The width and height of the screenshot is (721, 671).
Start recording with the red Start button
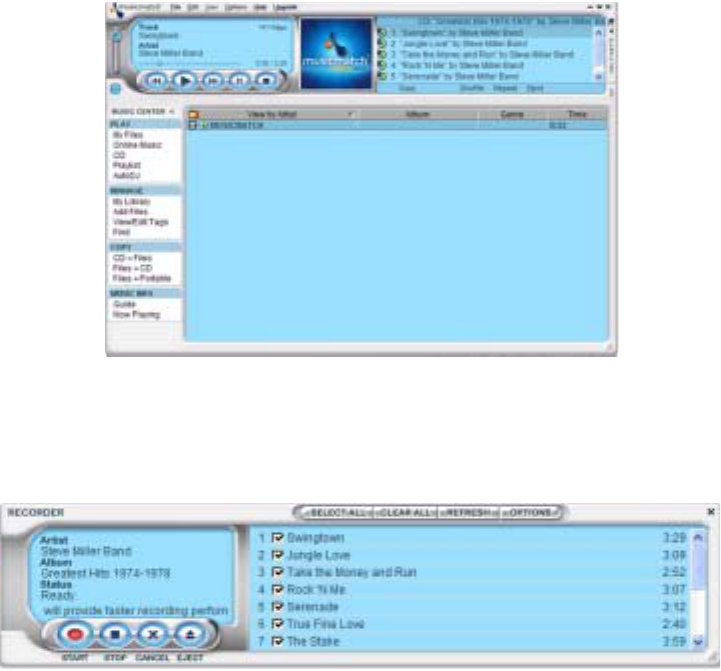click(75, 635)
